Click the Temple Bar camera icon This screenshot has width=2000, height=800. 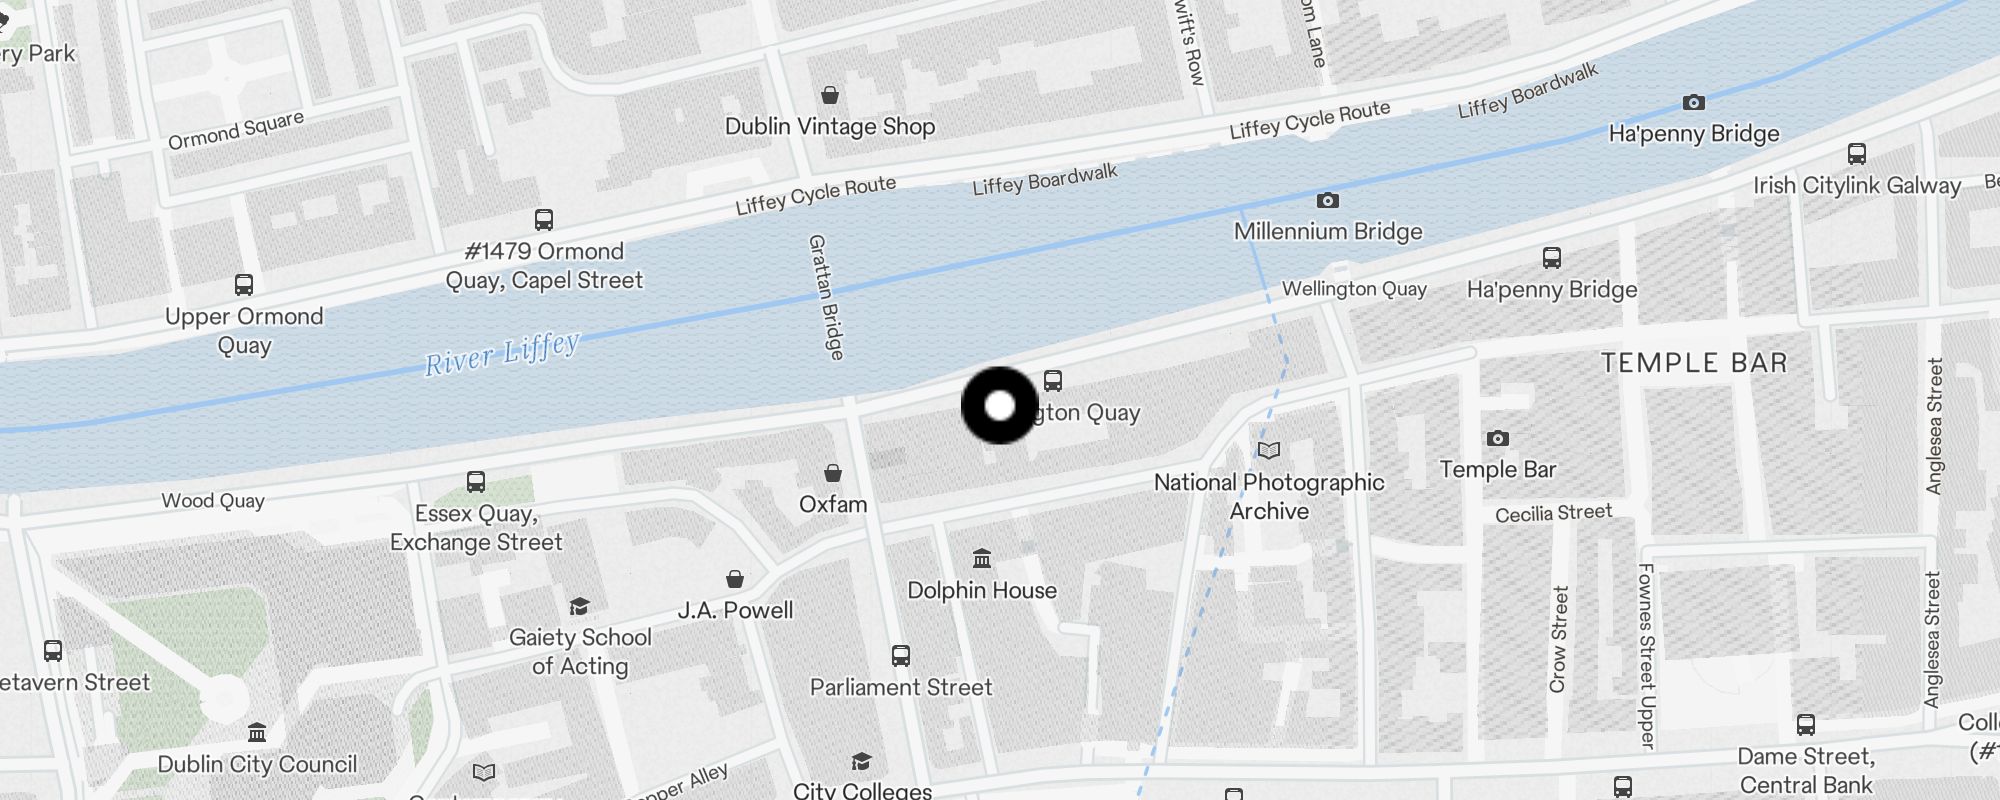(x=1497, y=438)
